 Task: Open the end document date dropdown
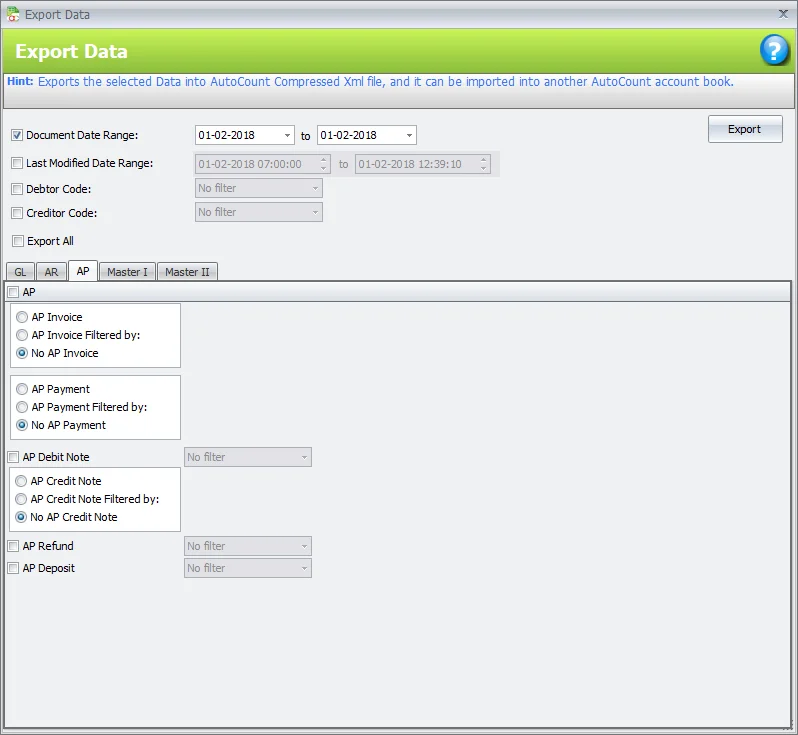point(409,136)
